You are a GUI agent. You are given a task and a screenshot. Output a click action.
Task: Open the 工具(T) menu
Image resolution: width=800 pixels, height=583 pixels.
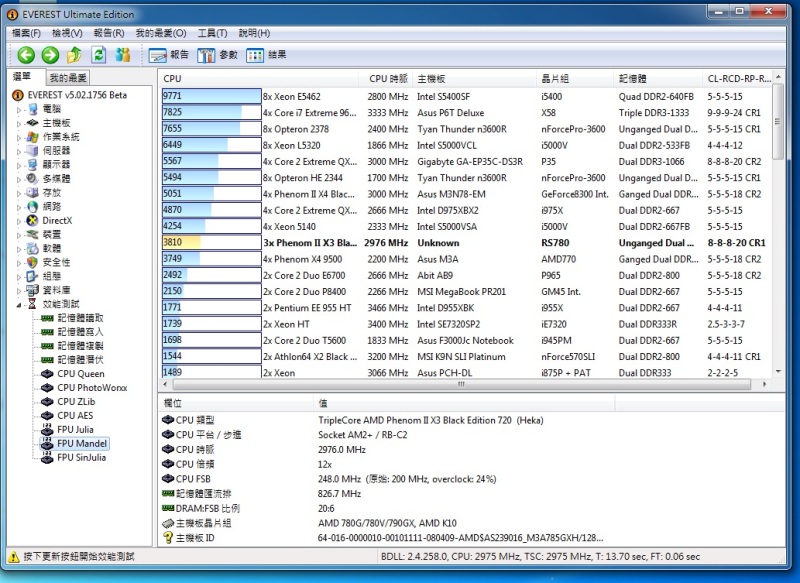click(x=212, y=33)
